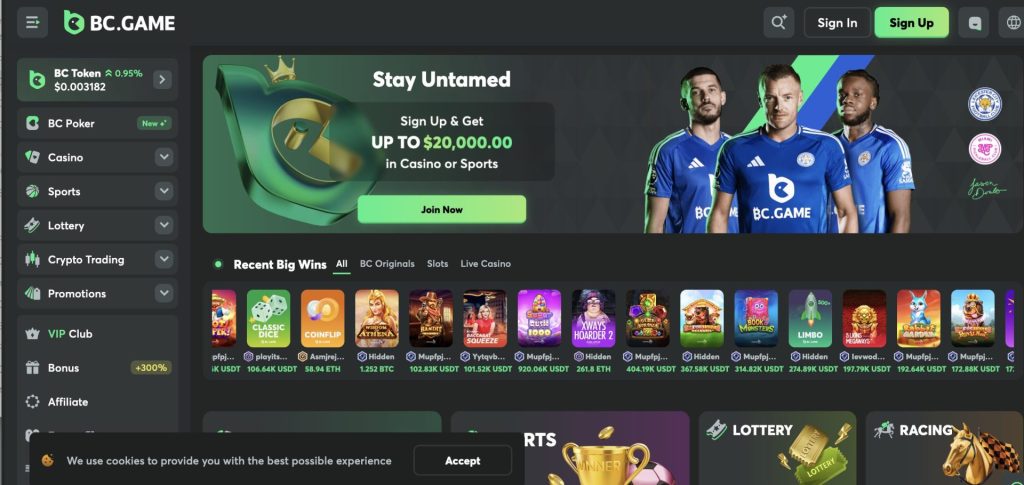1024x485 pixels.
Task: Open BC Token details arrow
Action: 162,80
